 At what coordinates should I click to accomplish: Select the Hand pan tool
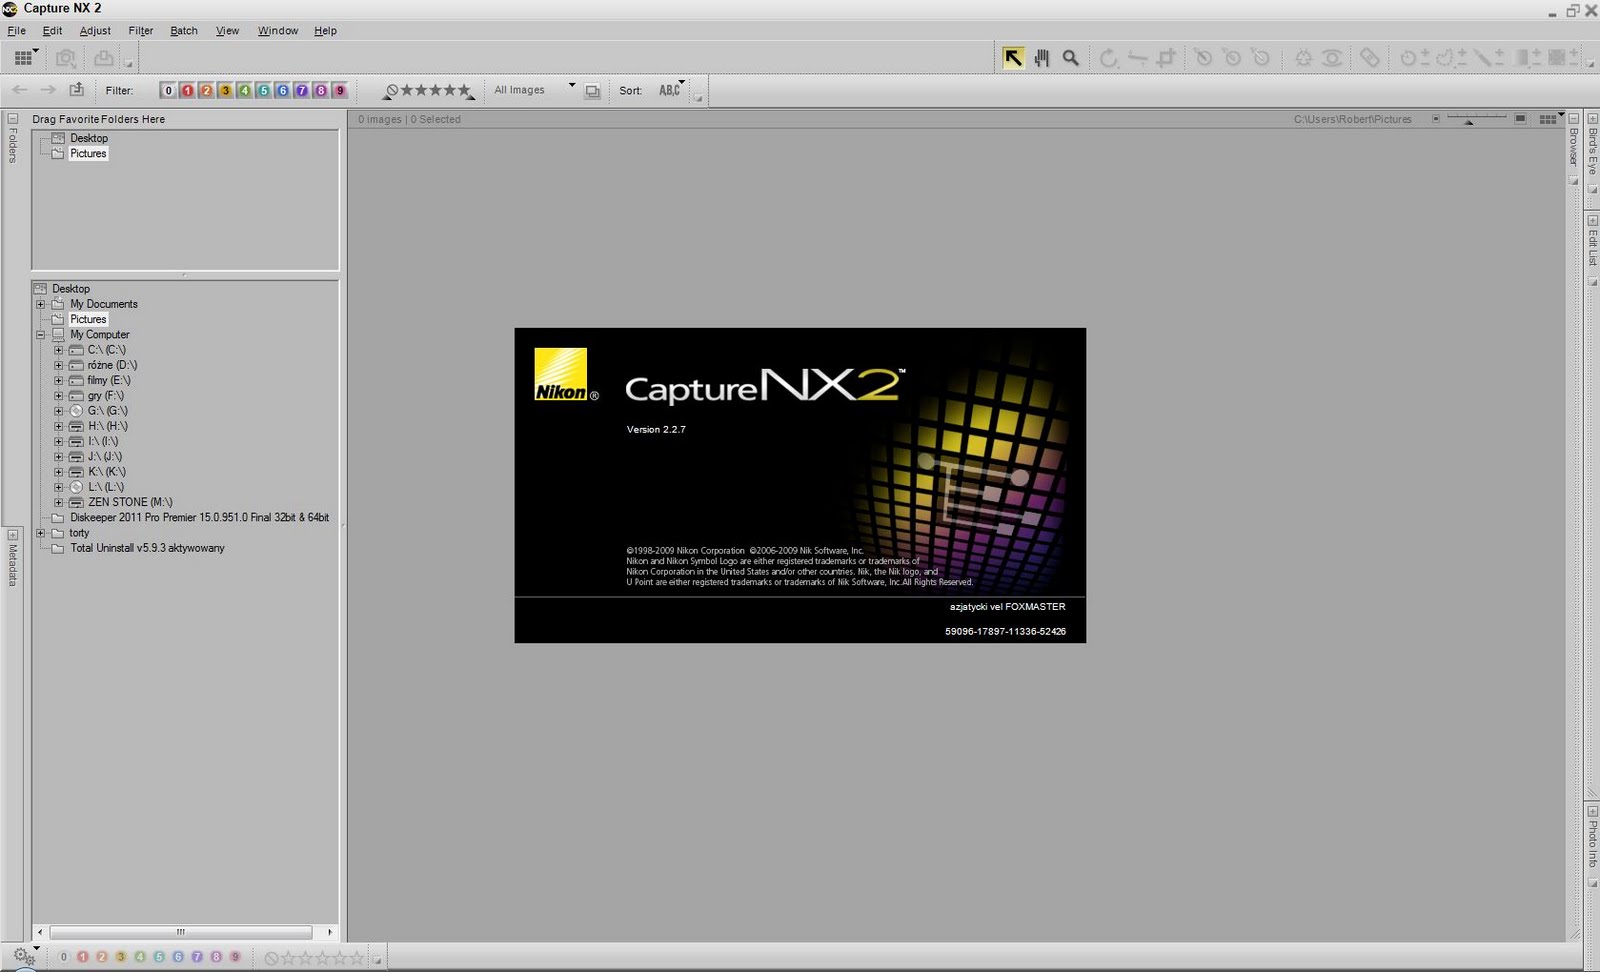click(1042, 58)
